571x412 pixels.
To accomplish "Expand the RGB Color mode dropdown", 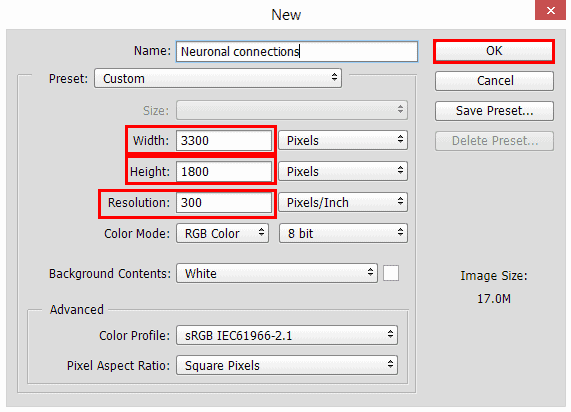I will 223,234.
